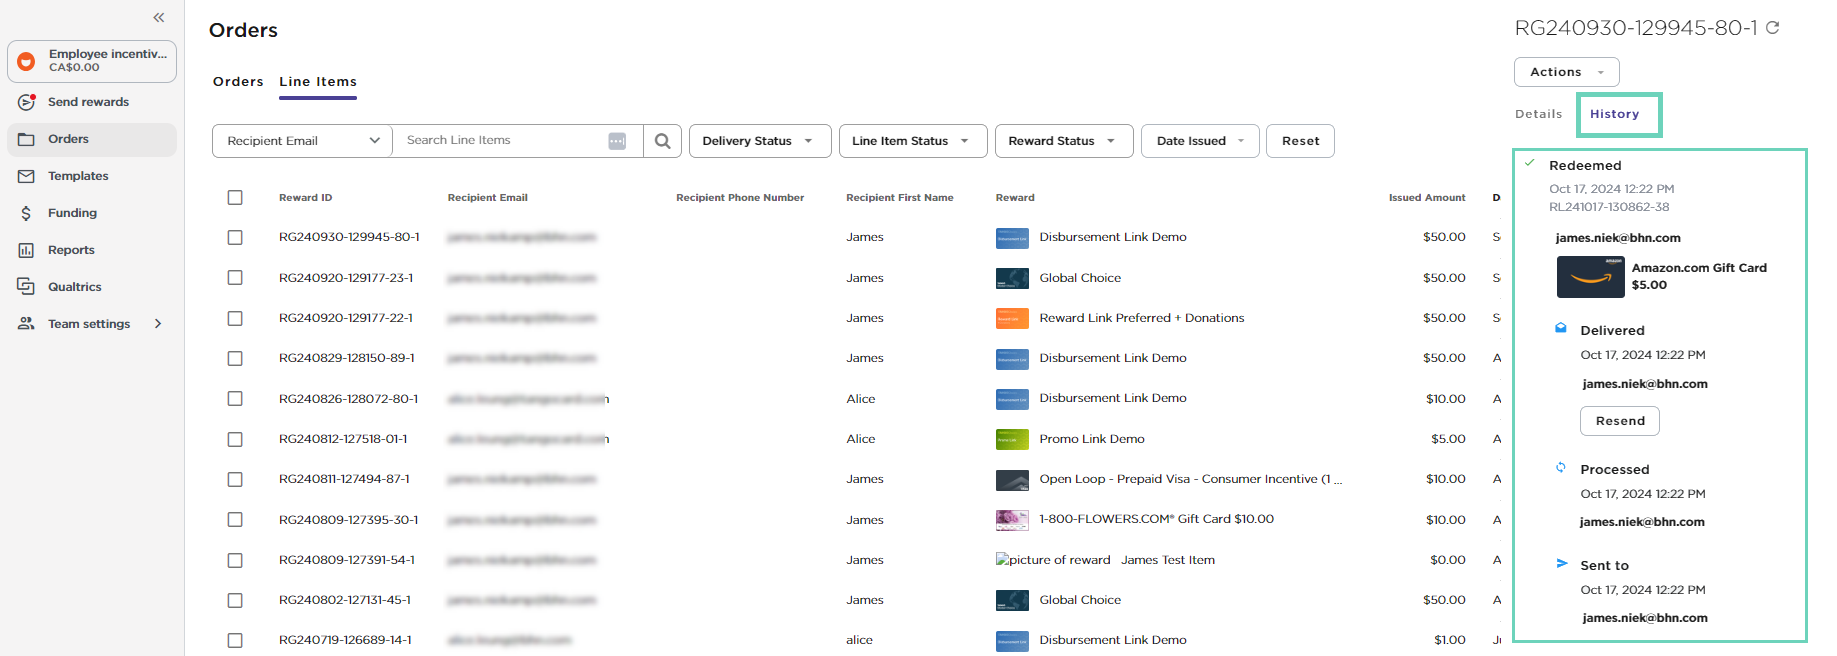This screenshot has width=1837, height=656.
Task: Click the Send rewards sidebar icon
Action: click(27, 102)
